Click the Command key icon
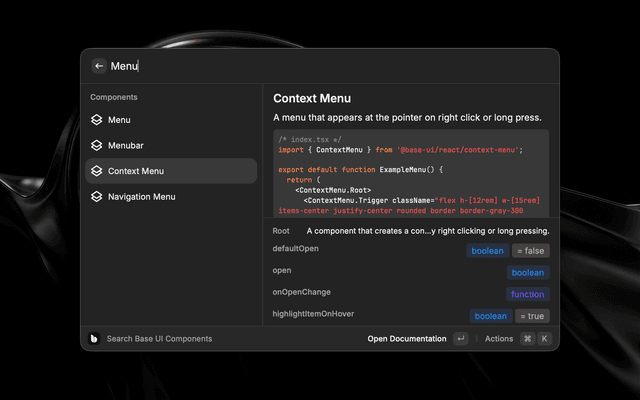Image resolution: width=640 pixels, height=400 pixels. (x=527, y=339)
